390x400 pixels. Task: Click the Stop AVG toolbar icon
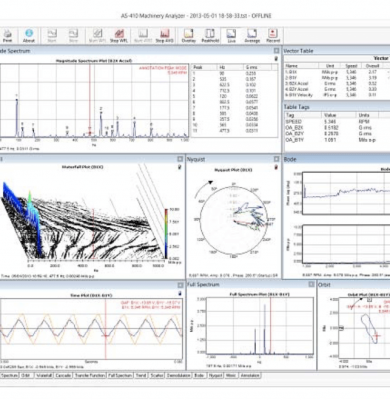(x=164, y=36)
